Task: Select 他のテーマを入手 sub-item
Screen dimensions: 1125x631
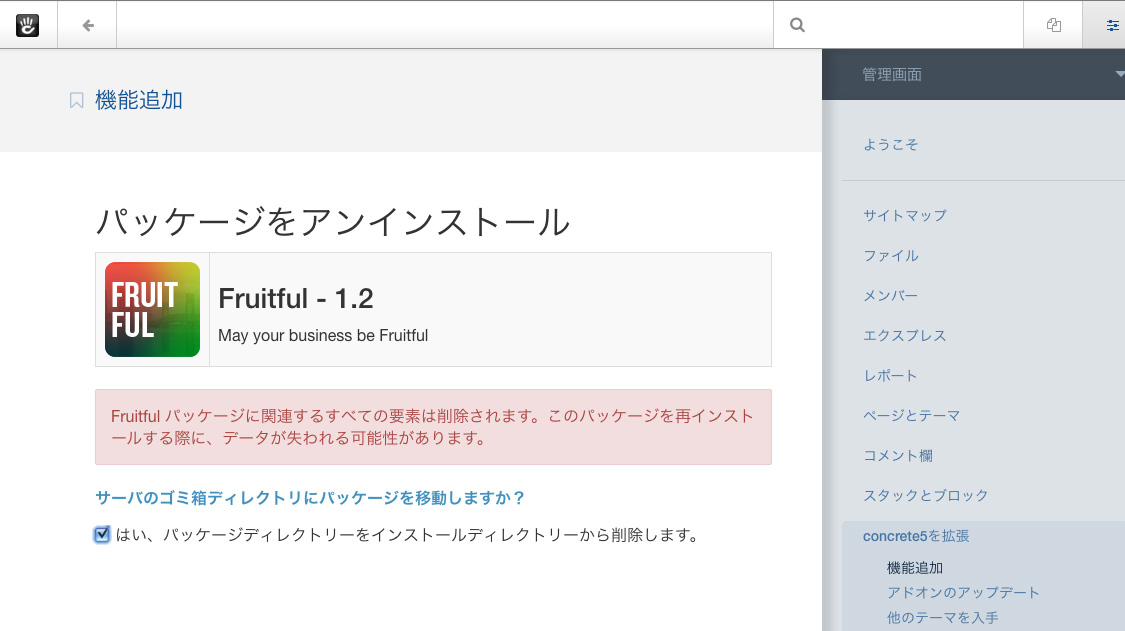Action: tap(942, 617)
